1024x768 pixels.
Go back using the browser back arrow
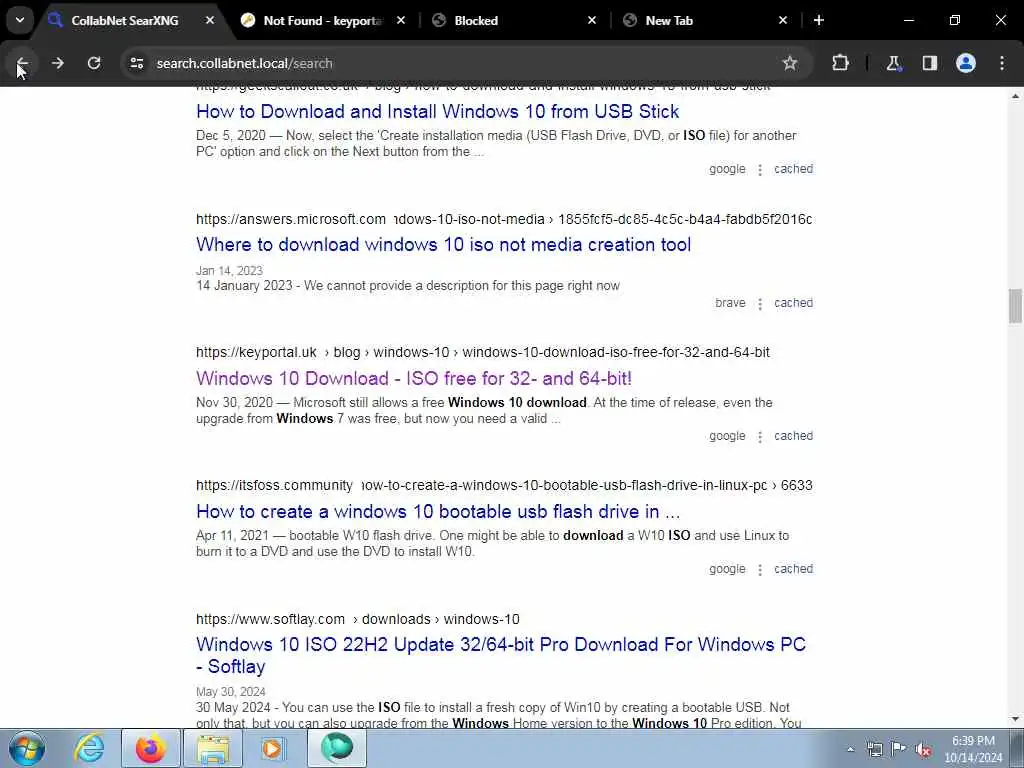pyautogui.click(x=22, y=63)
